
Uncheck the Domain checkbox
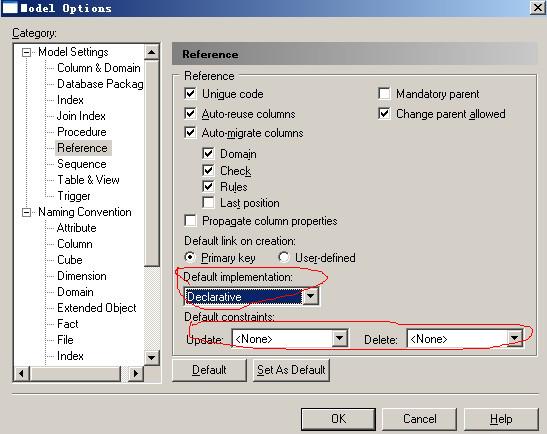click(x=208, y=154)
